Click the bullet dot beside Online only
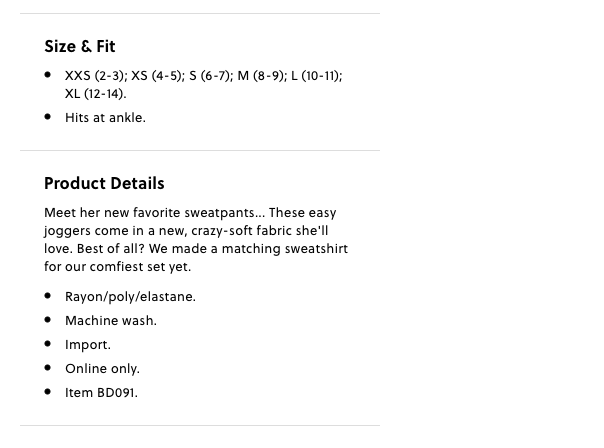The height and width of the screenshot is (448, 604). (48, 368)
